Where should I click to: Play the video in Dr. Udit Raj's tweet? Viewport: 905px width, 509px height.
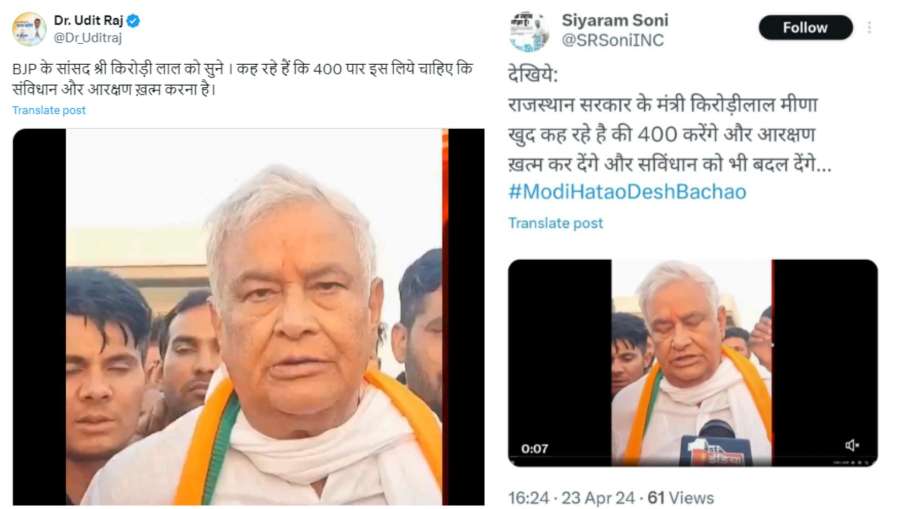click(x=248, y=317)
